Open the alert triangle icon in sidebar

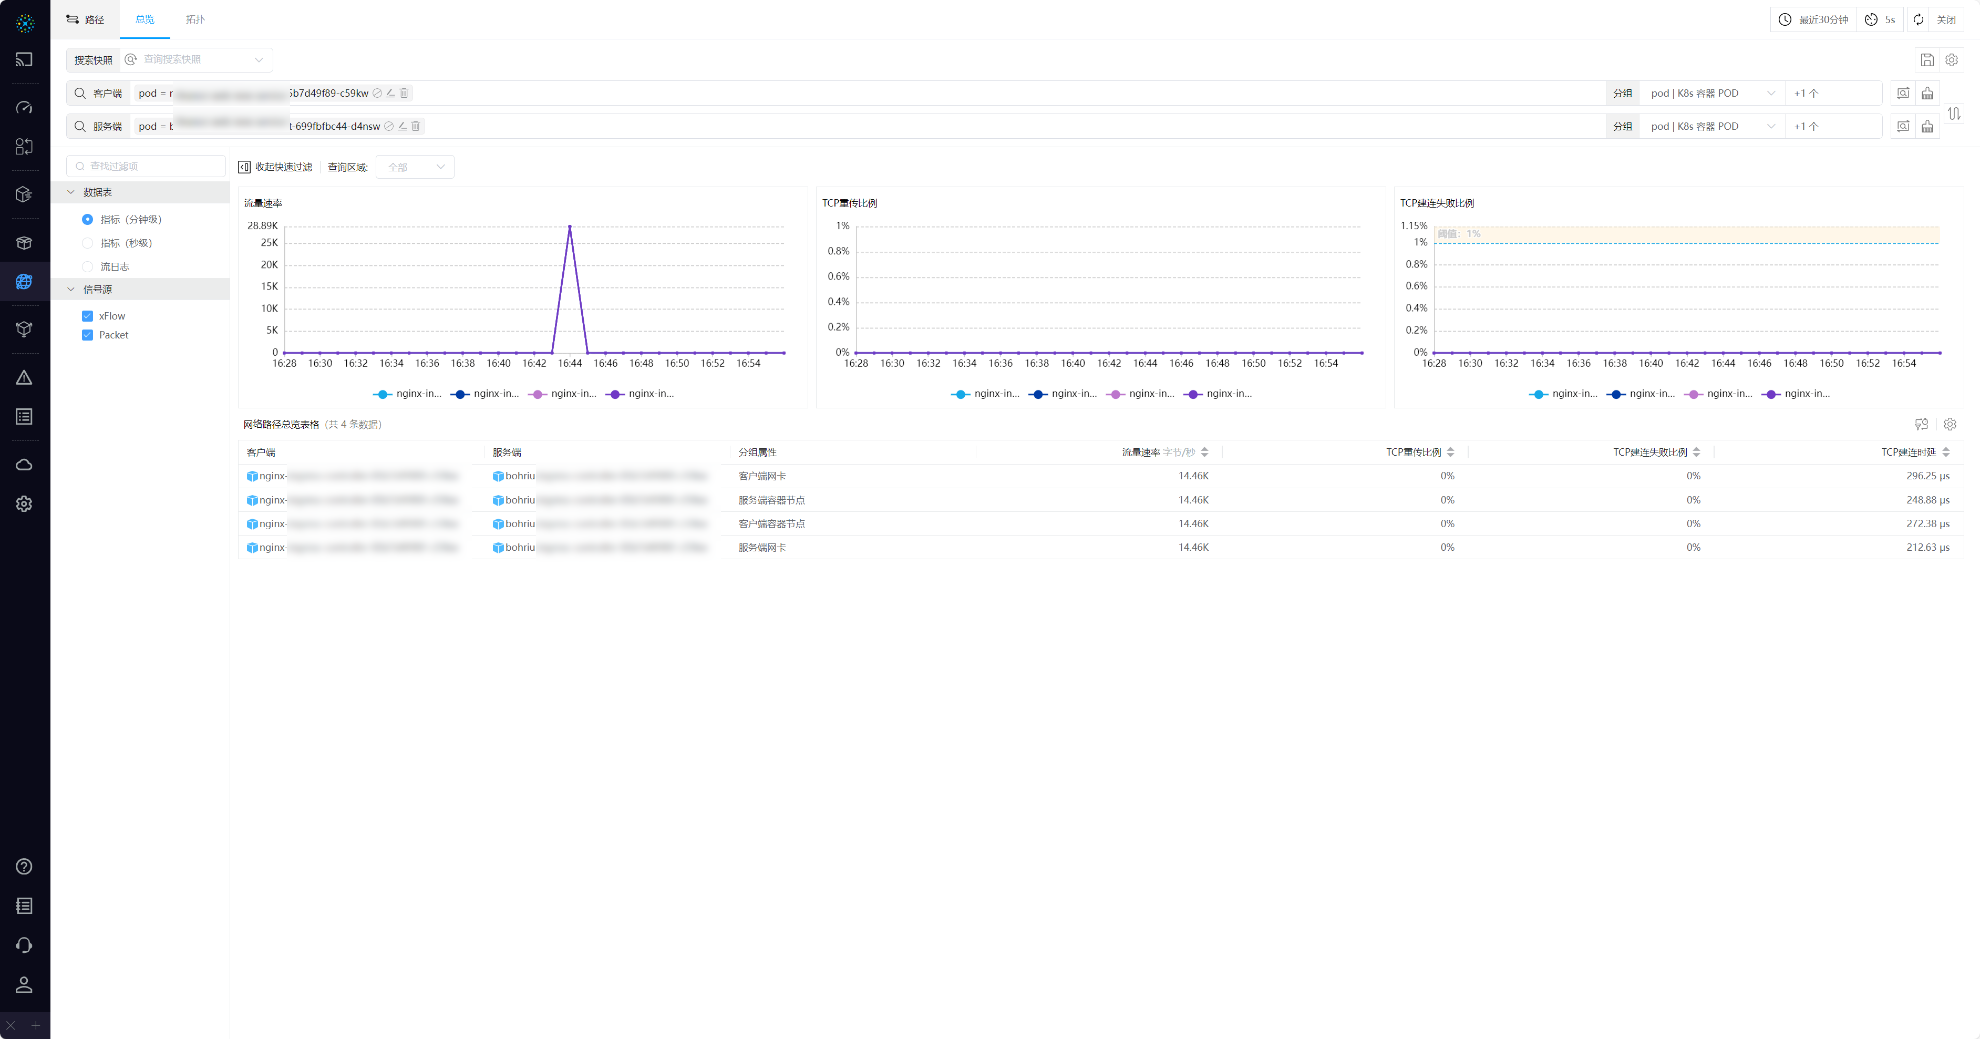tap(24, 378)
